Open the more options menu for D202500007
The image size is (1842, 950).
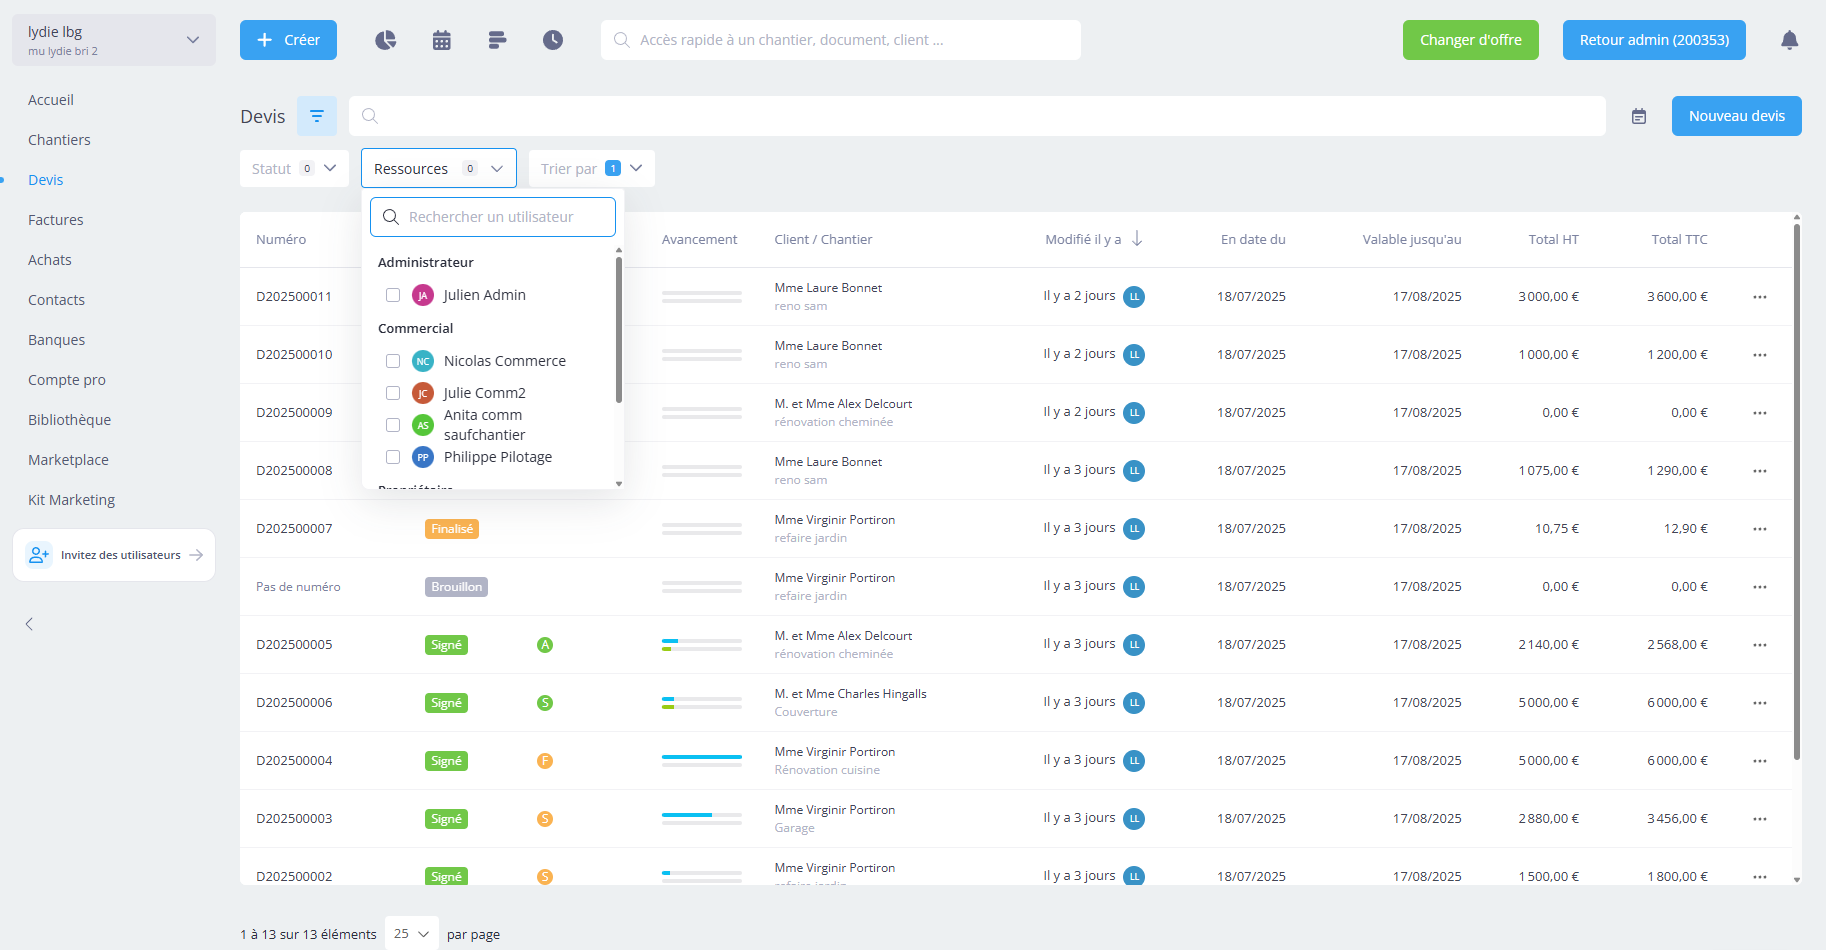coord(1760,529)
